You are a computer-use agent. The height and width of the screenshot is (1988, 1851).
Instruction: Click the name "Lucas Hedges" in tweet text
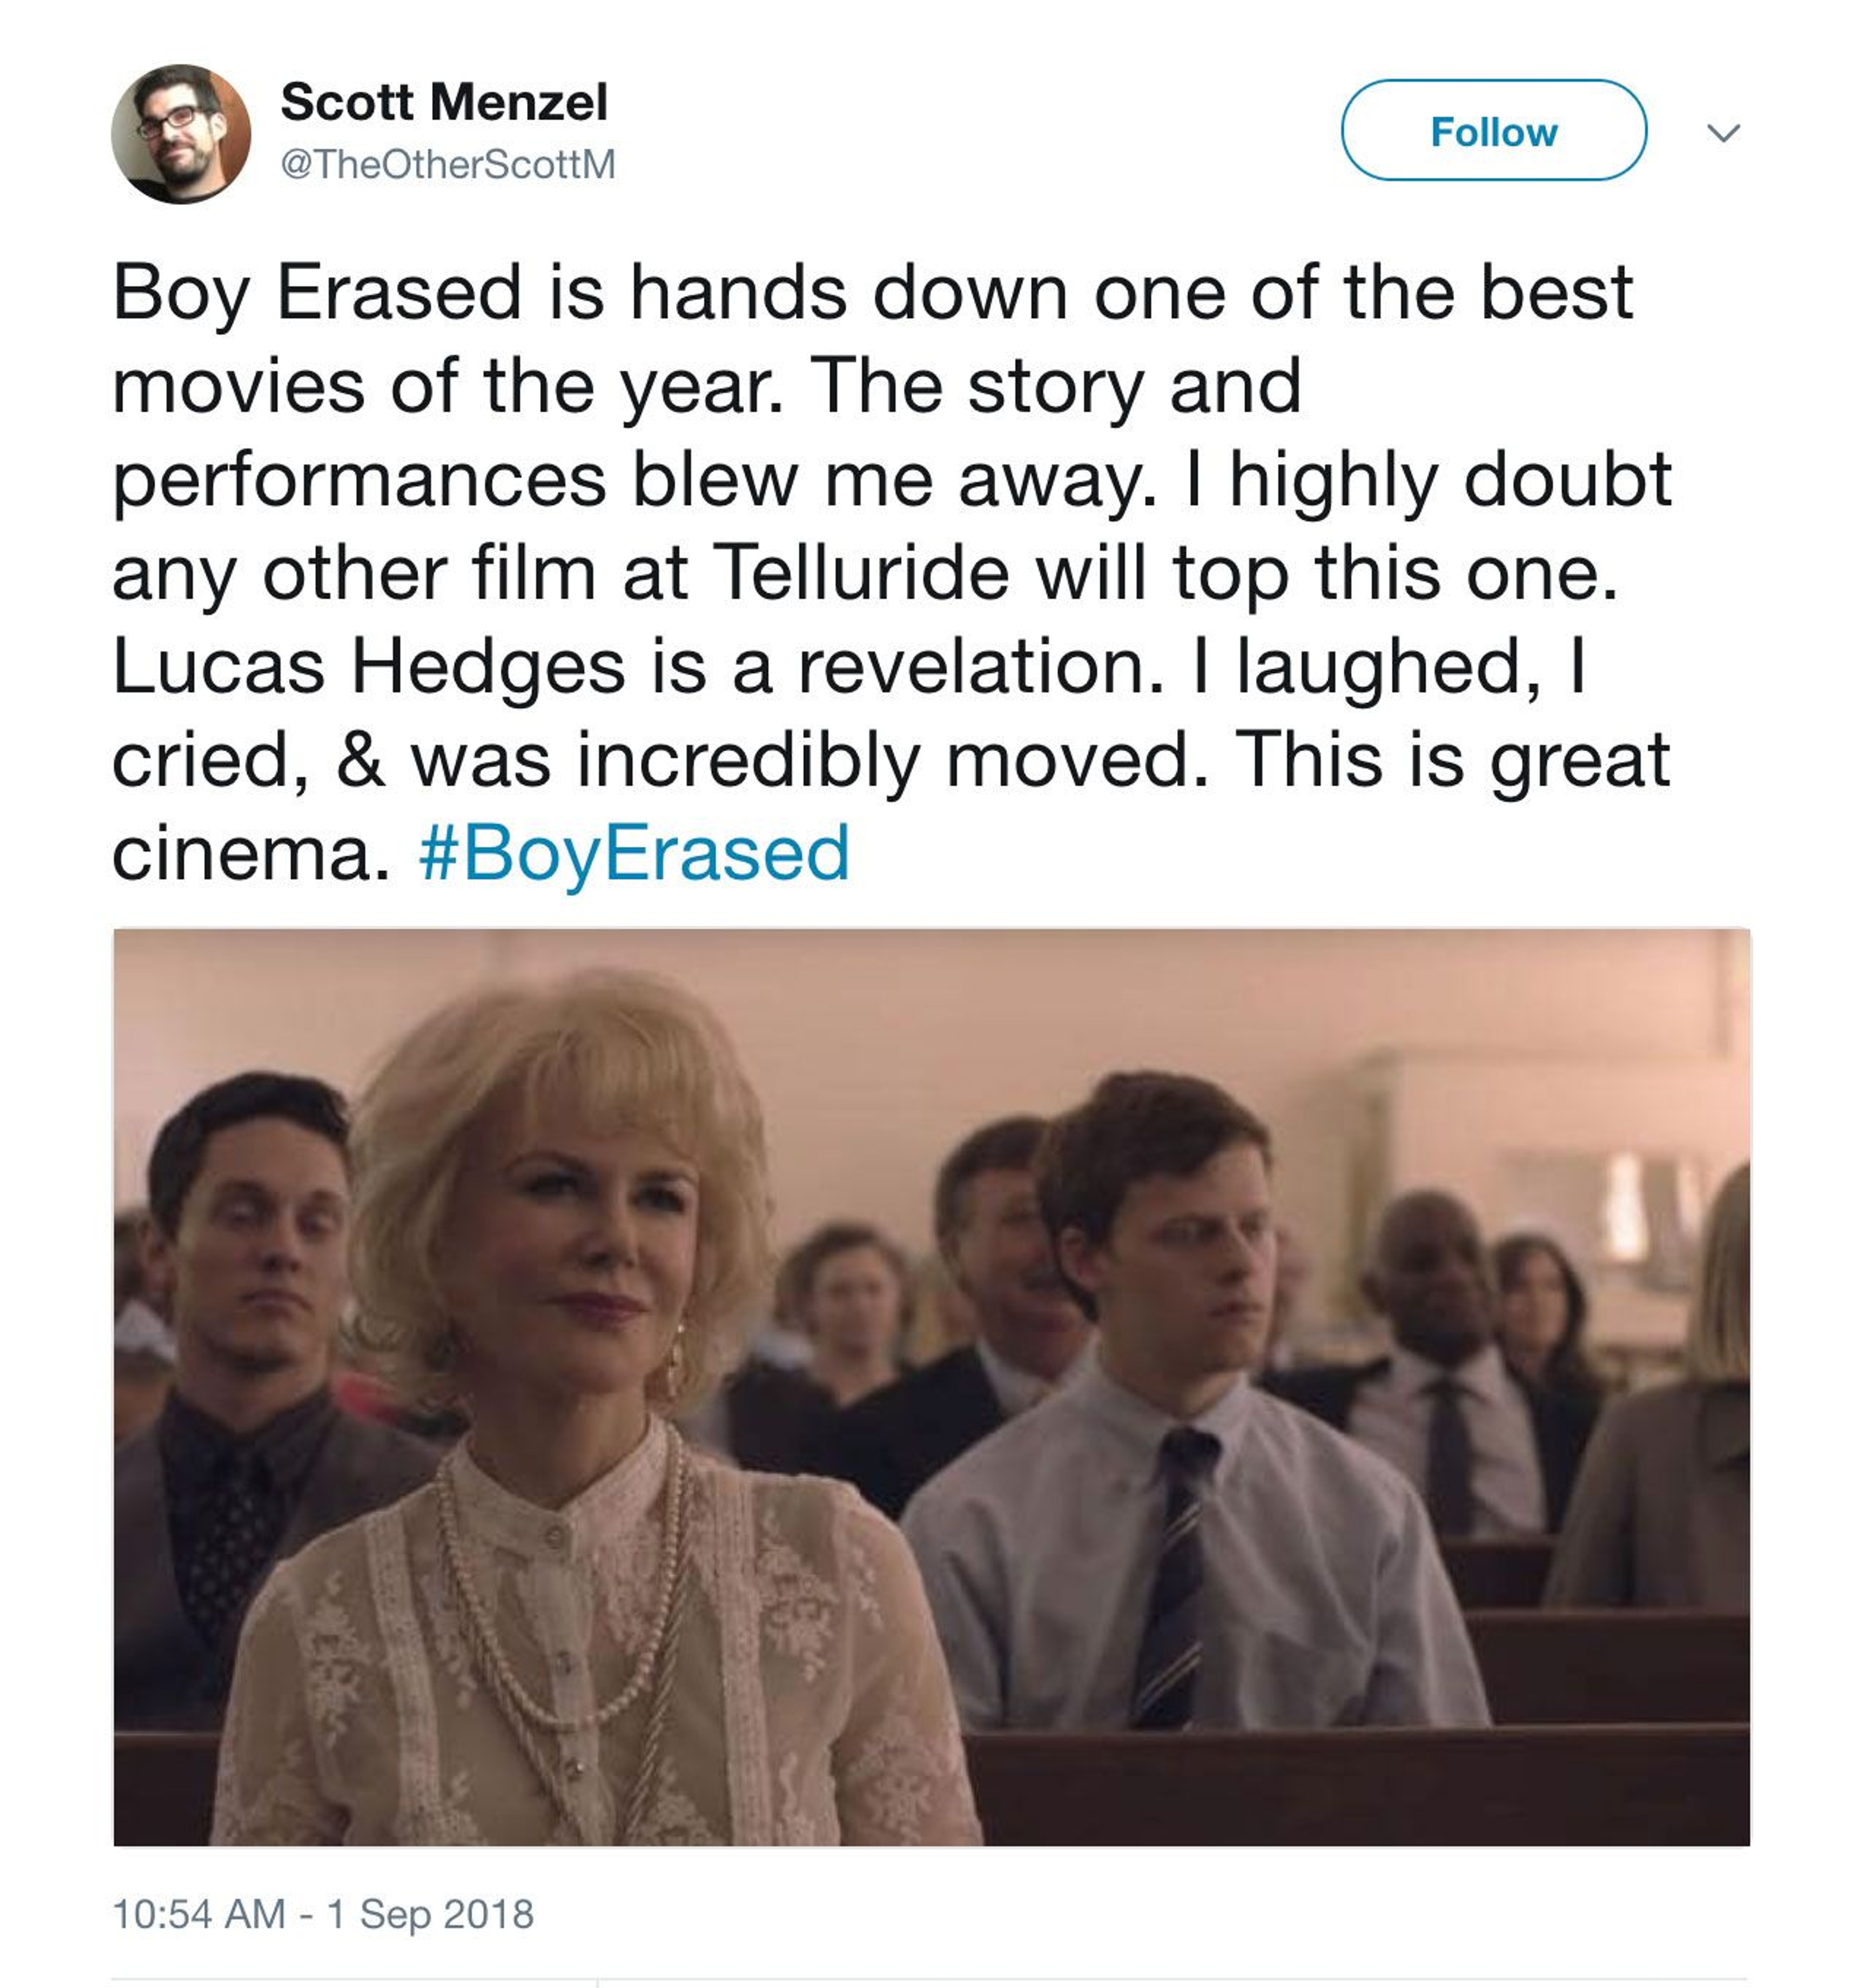click(368, 666)
